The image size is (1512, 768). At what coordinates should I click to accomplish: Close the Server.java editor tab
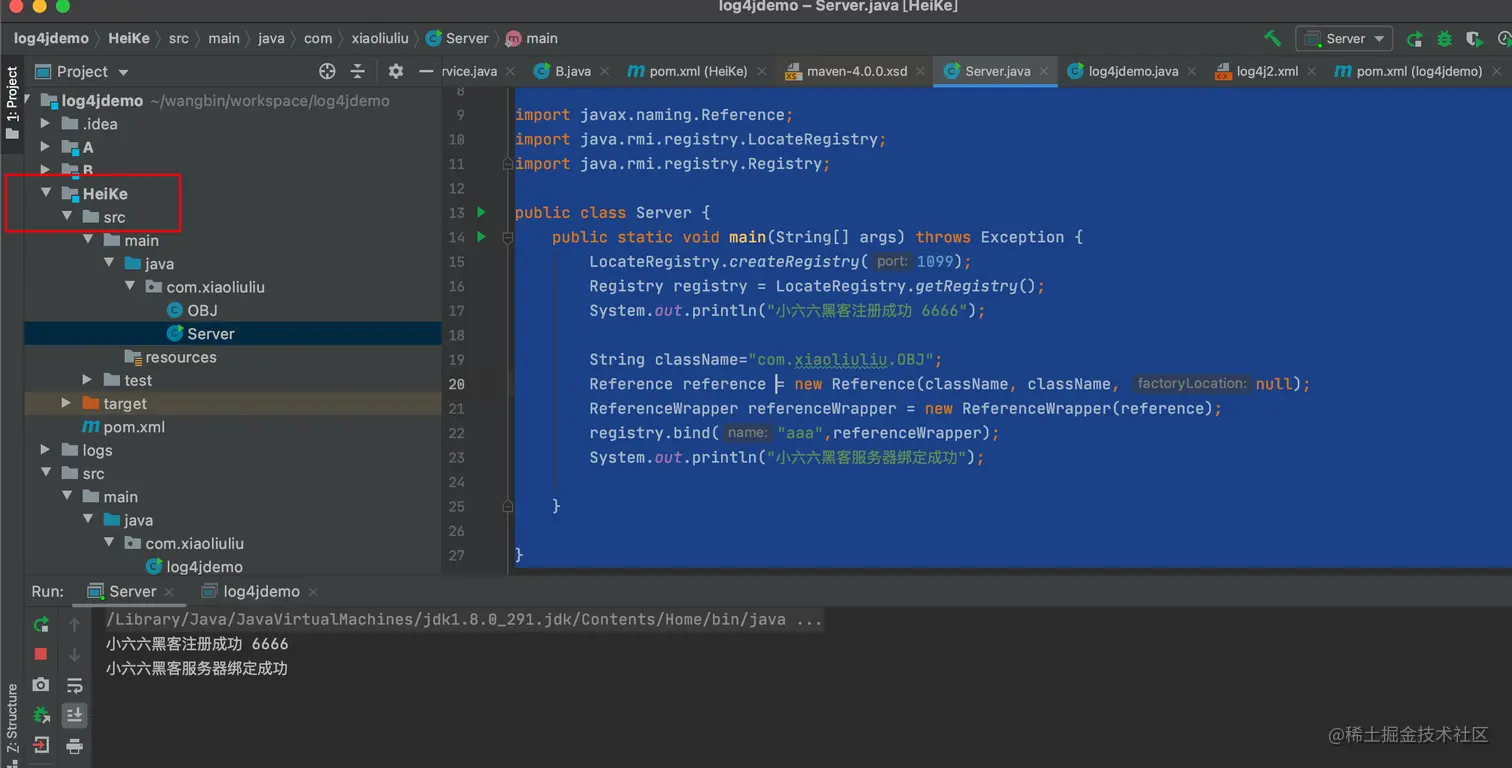1044,71
